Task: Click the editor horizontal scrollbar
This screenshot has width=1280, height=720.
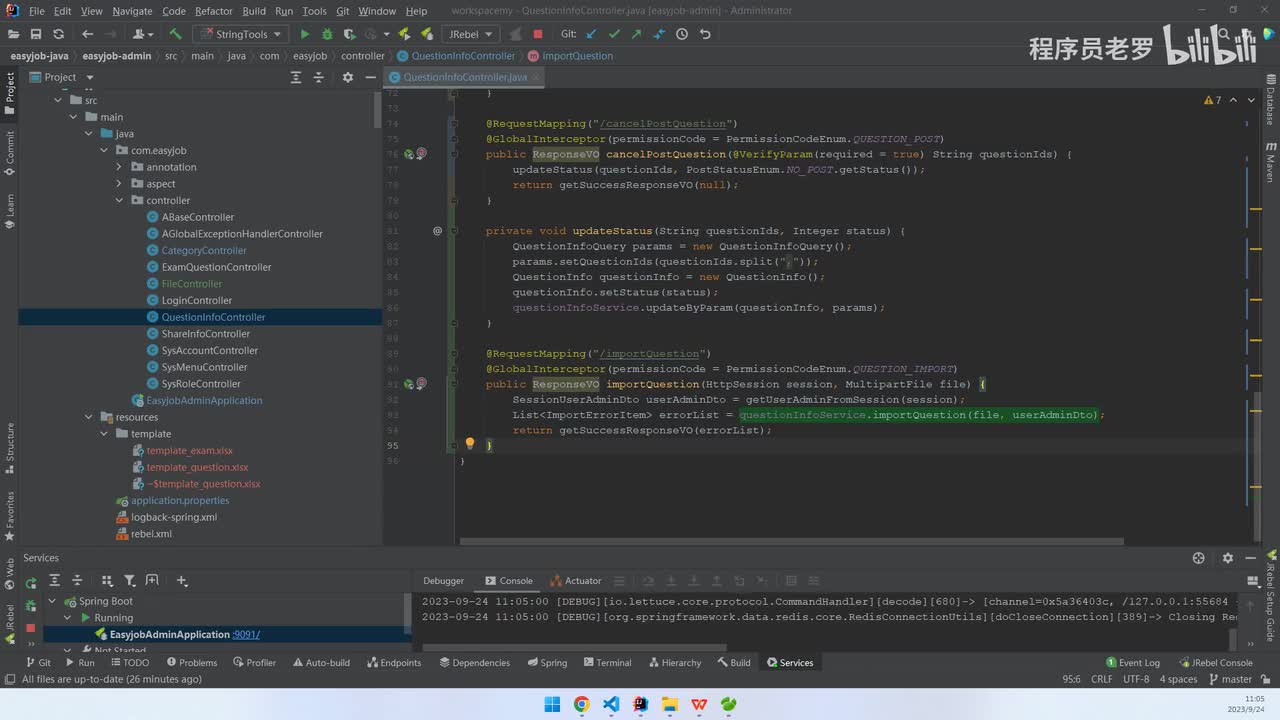Action: 790,542
